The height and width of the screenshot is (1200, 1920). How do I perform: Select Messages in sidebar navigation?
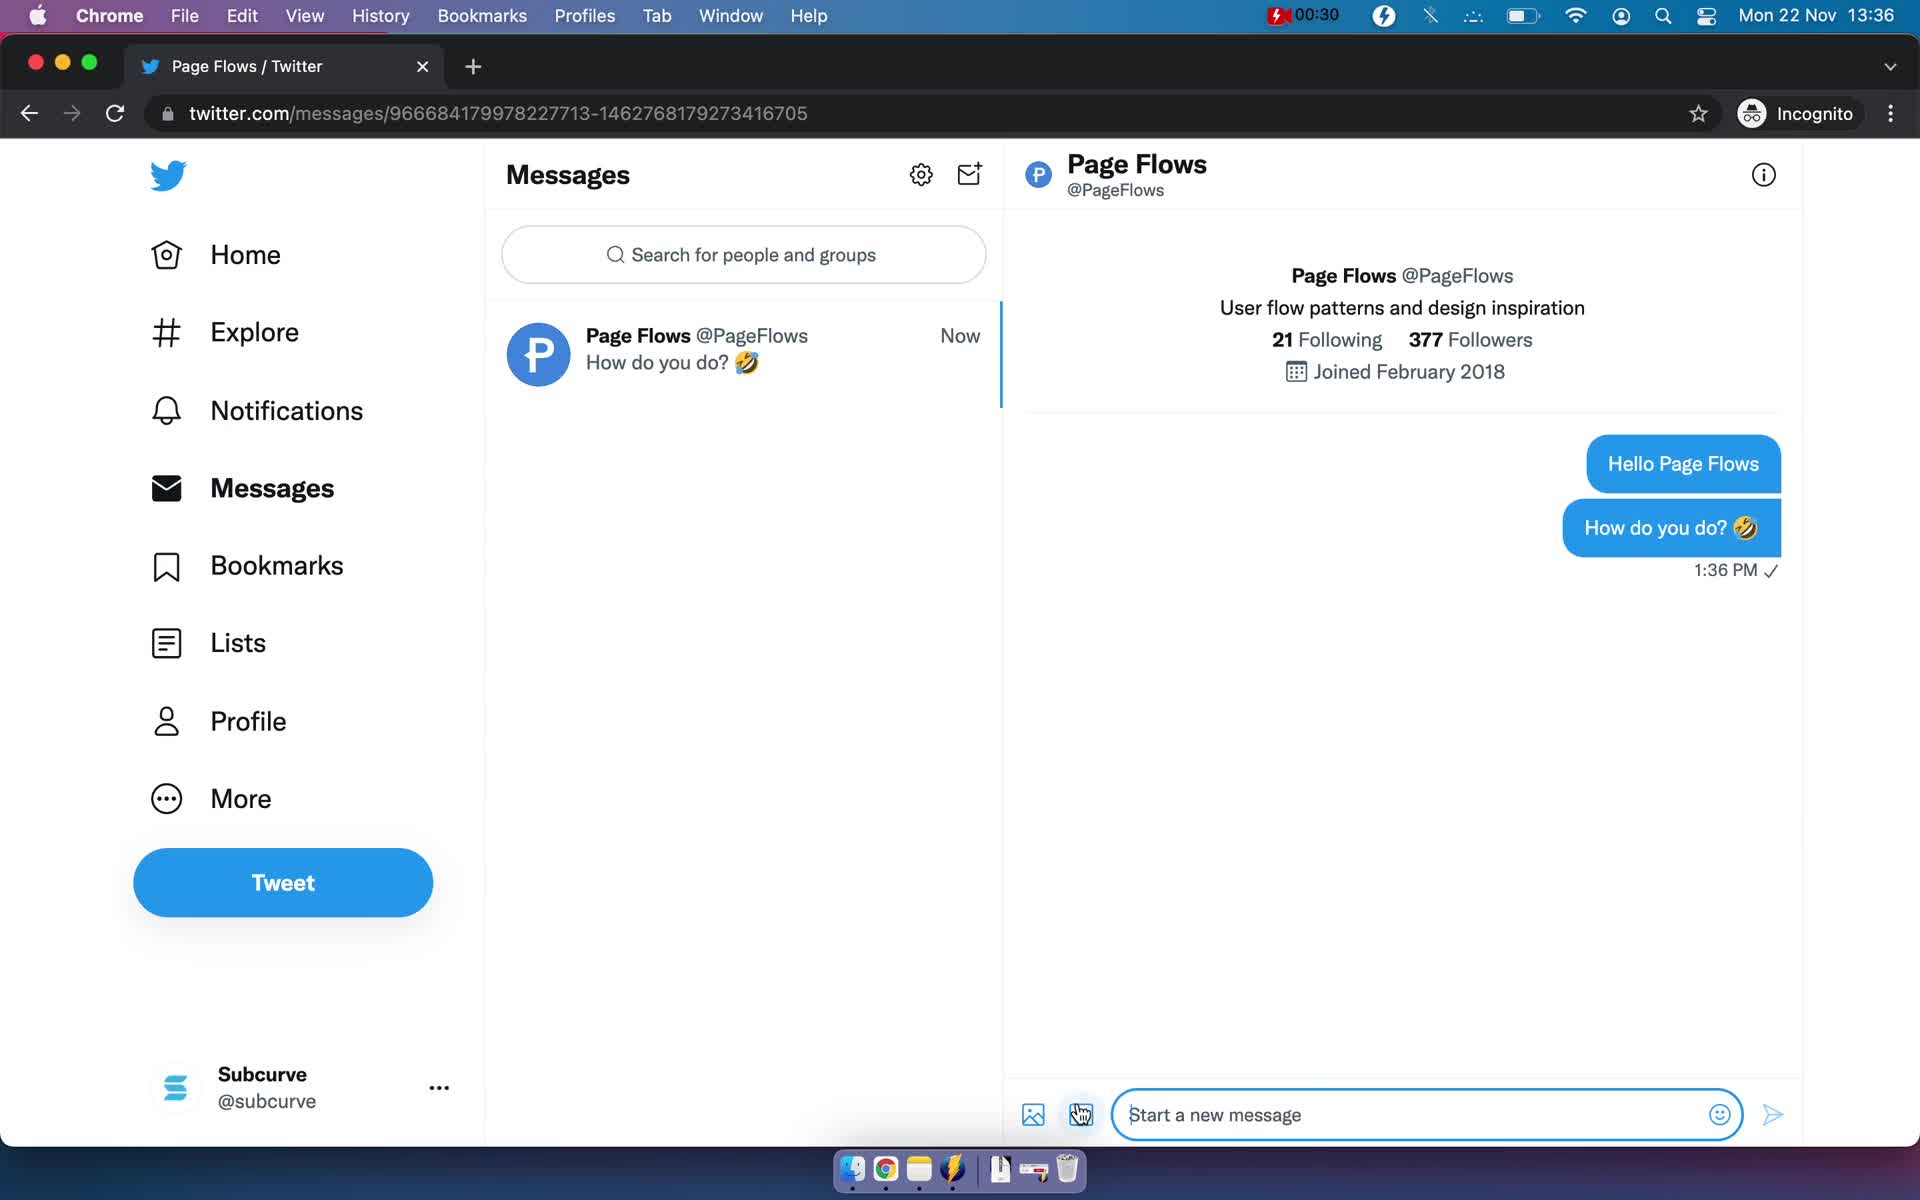point(242,488)
